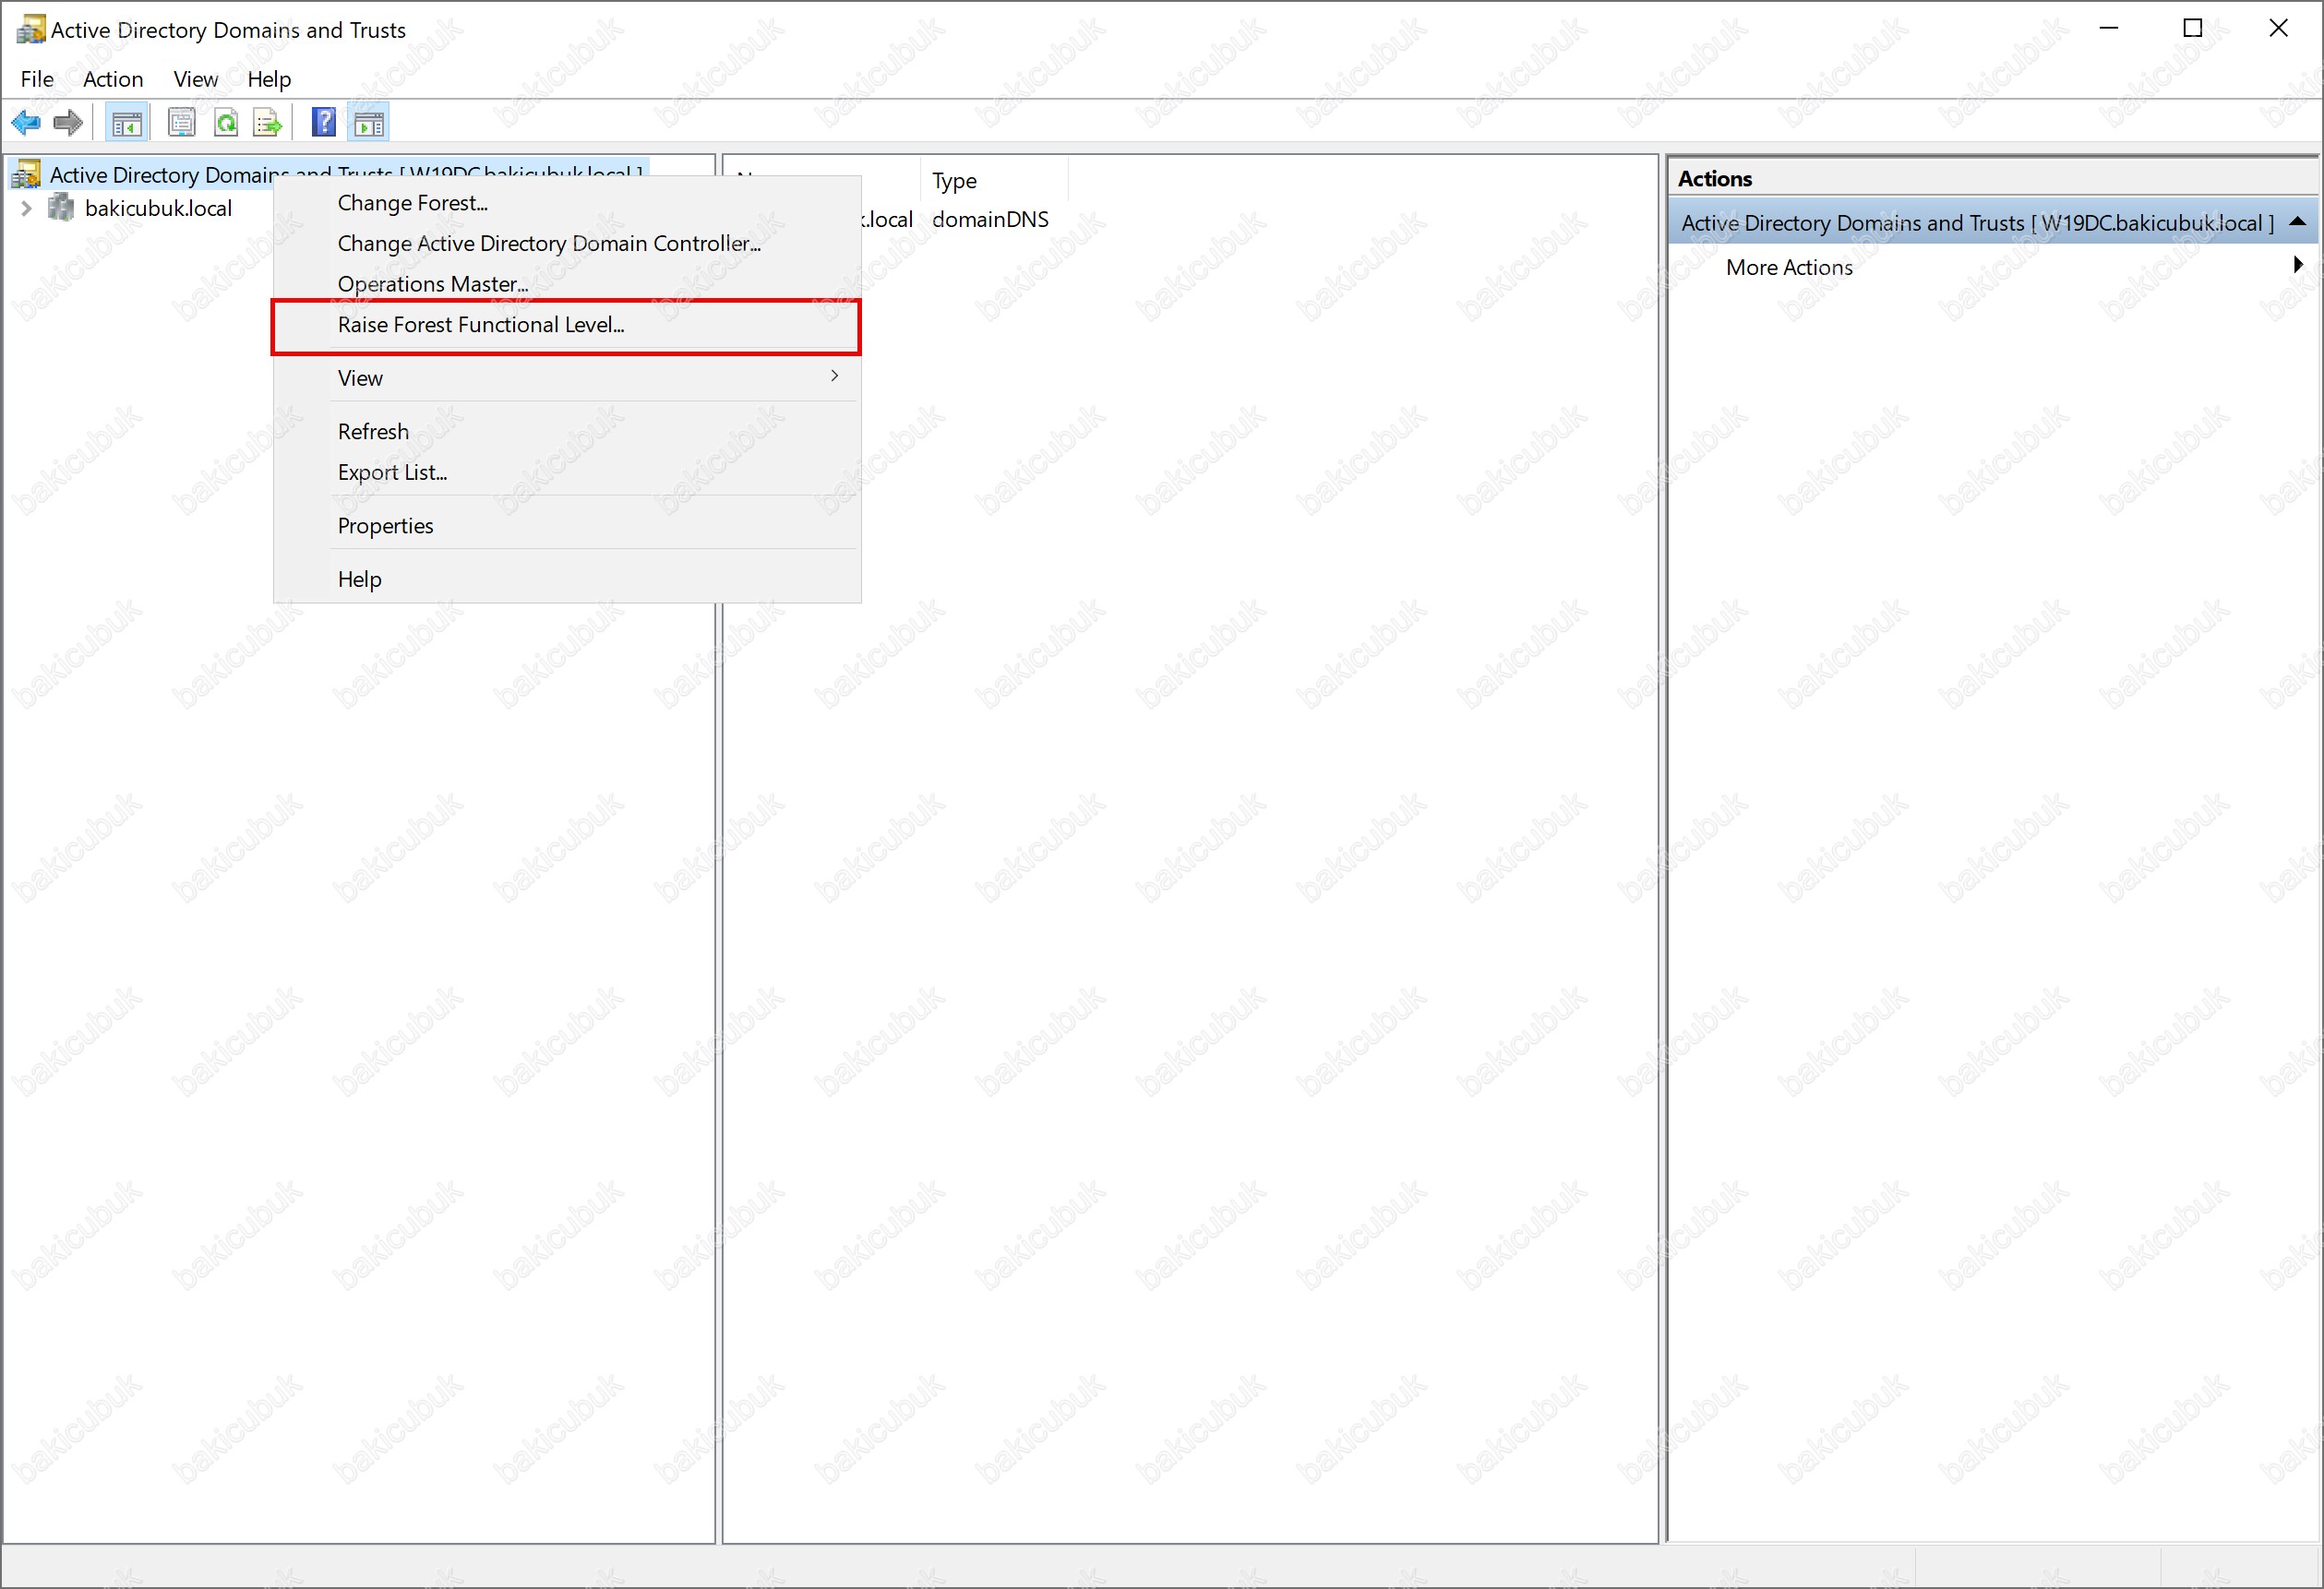
Task: Click the blue Help toolbar icon
Action: click(x=324, y=122)
